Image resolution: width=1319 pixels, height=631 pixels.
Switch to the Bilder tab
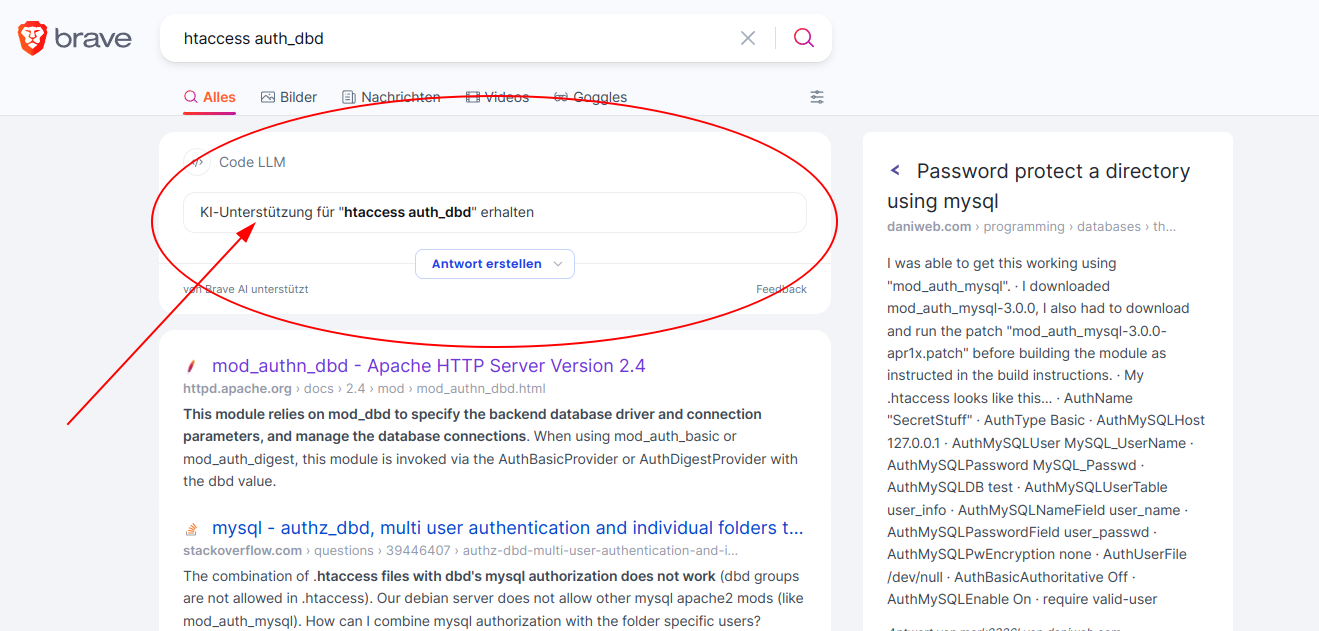289,97
